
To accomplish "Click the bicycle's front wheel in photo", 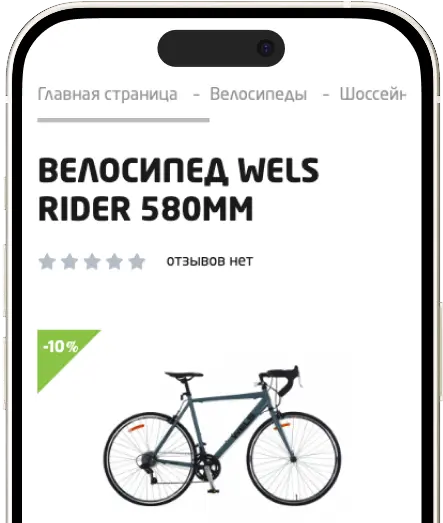I will [294, 459].
